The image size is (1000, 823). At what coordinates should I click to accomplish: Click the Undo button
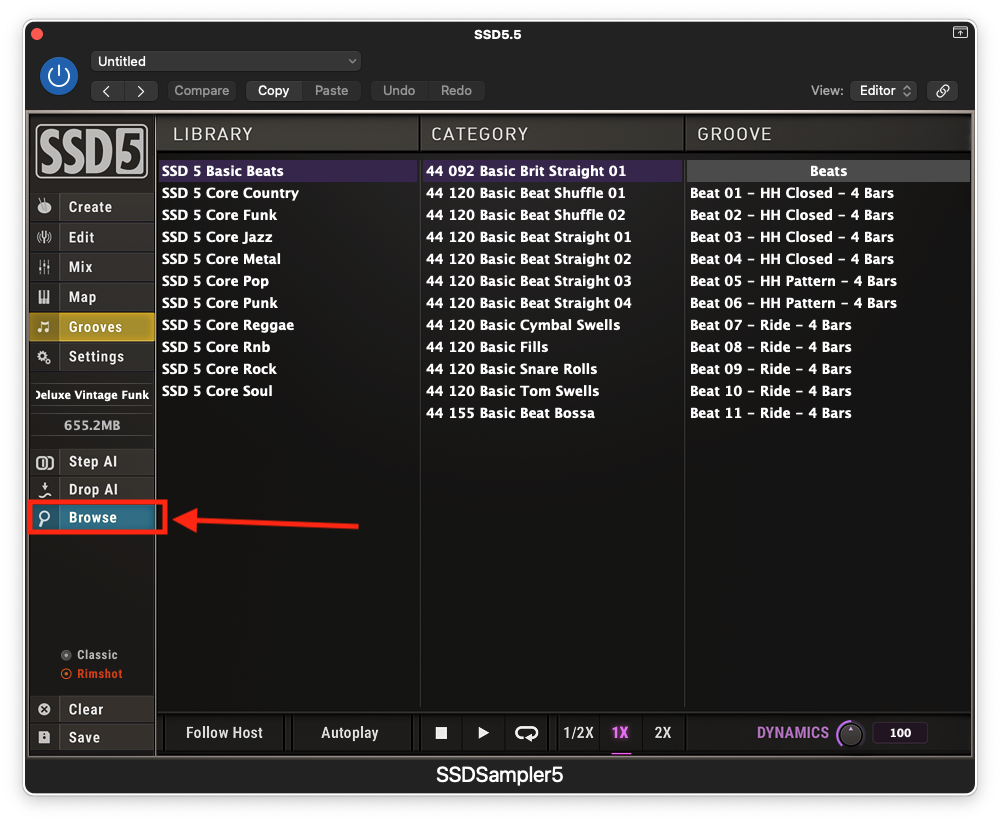click(x=399, y=91)
